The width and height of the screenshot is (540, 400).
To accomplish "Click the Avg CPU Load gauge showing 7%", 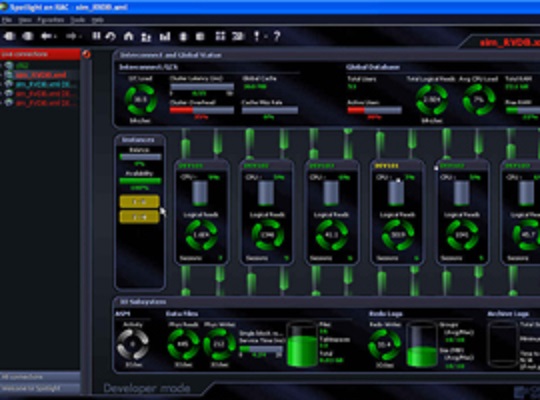I will 479,100.
